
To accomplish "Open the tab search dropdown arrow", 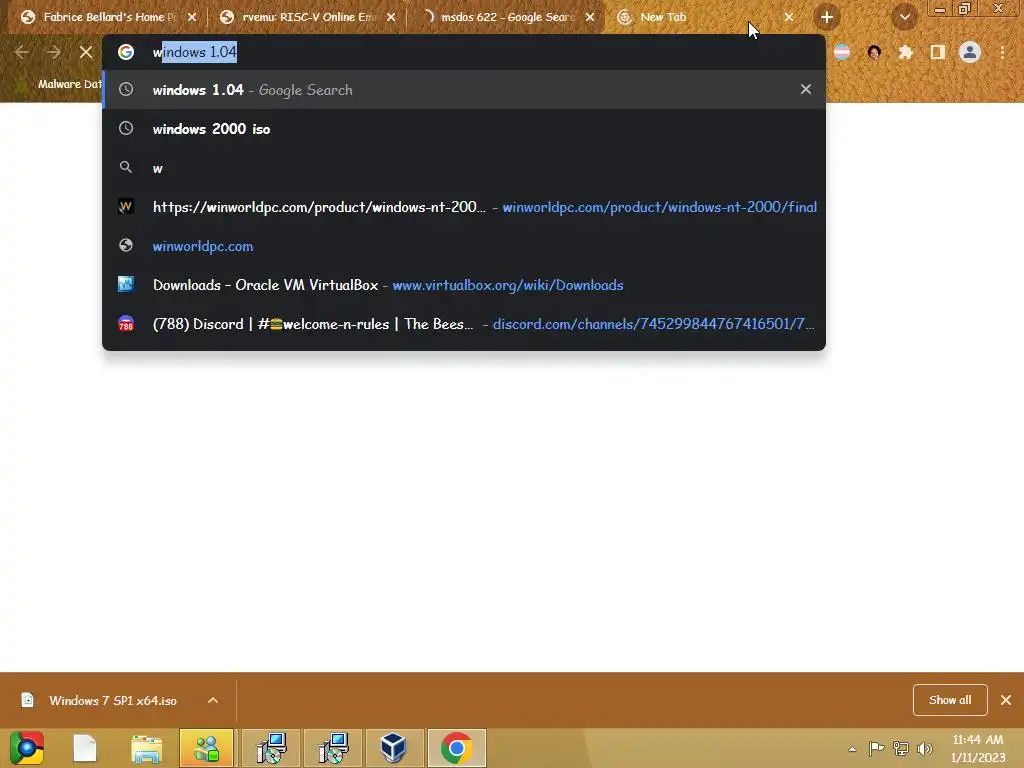I will click(x=904, y=18).
